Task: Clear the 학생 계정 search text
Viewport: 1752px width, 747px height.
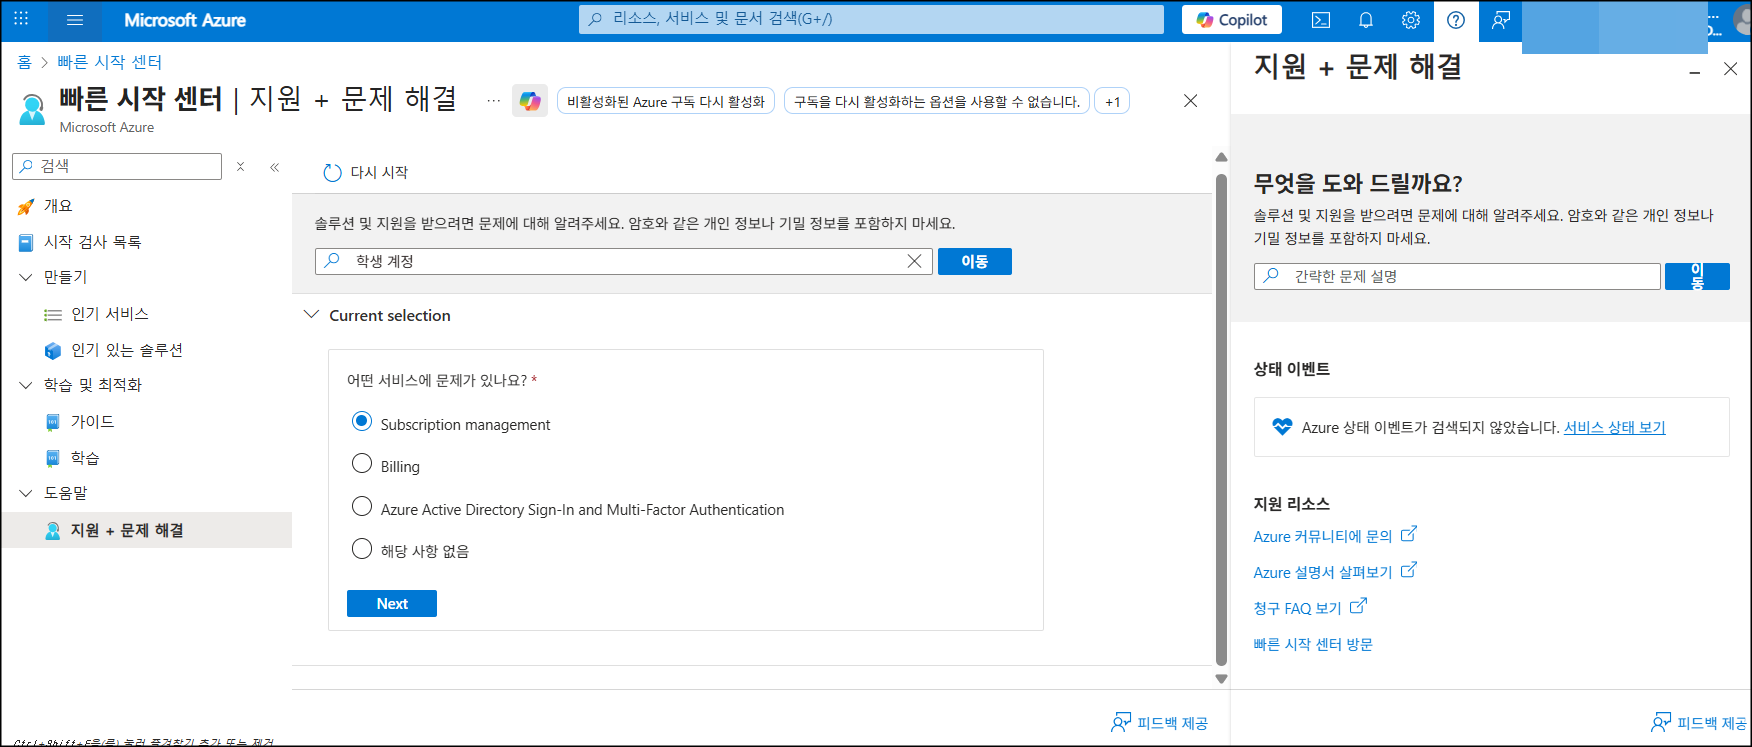Action: point(914,261)
